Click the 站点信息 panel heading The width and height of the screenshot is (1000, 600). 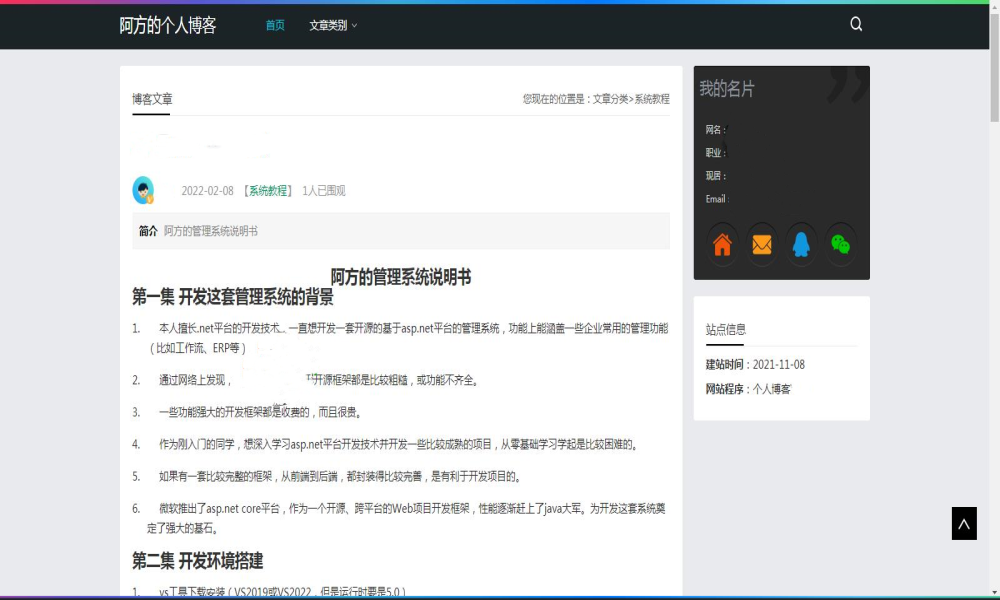[x=726, y=329]
